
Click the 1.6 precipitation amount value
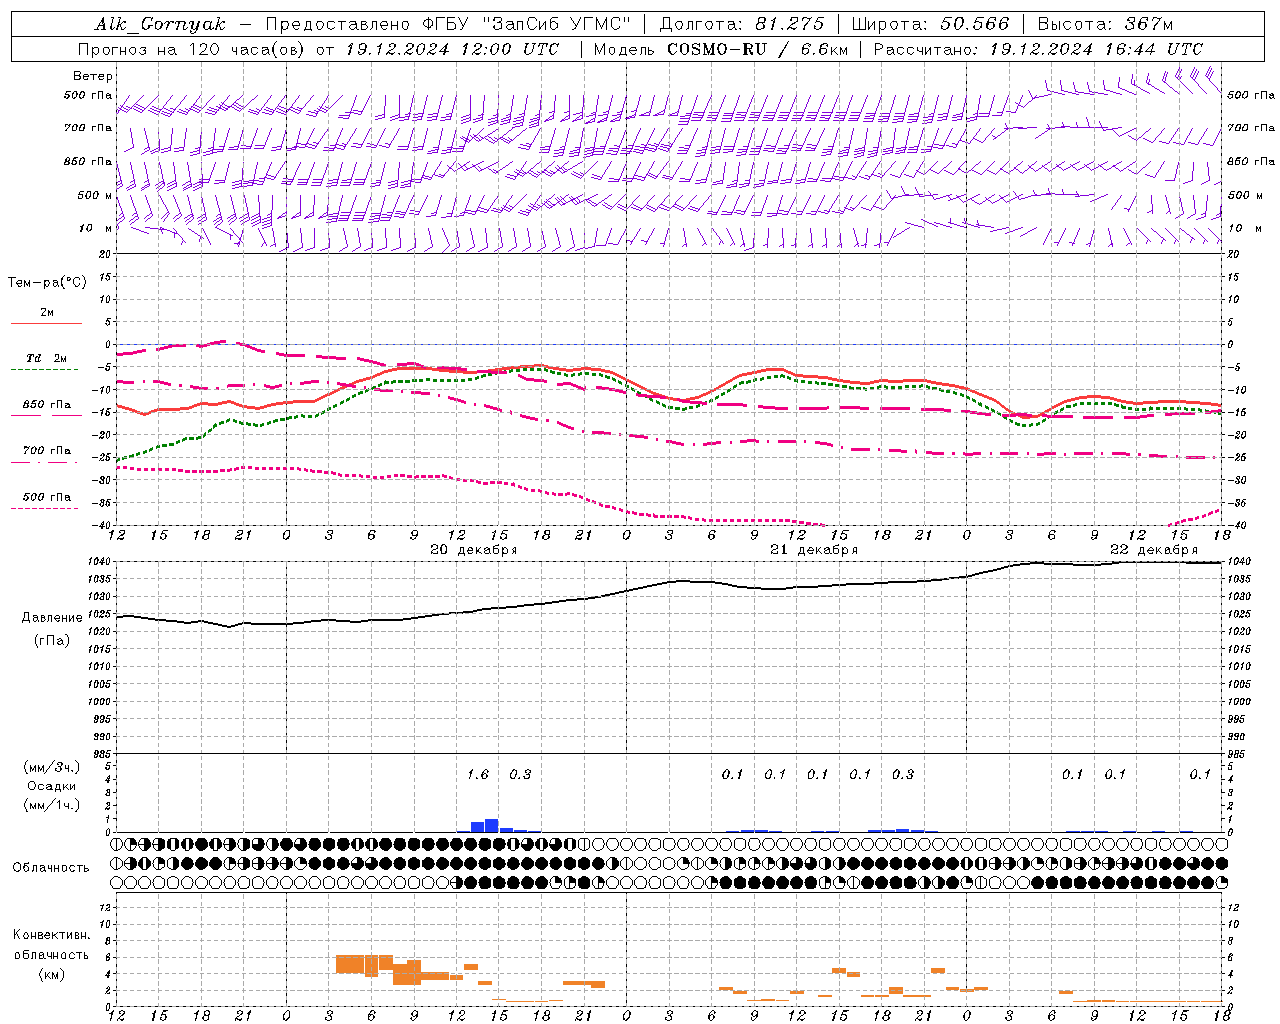pyautogui.click(x=478, y=774)
